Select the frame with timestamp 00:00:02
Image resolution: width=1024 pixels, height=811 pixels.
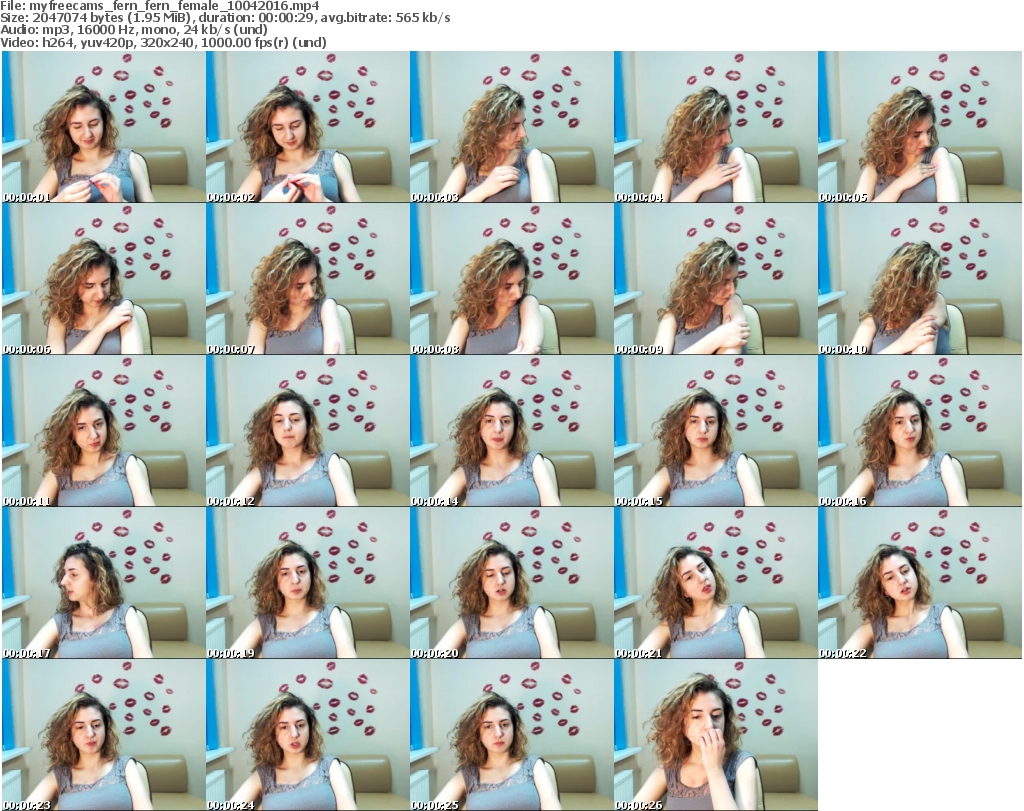tap(307, 127)
